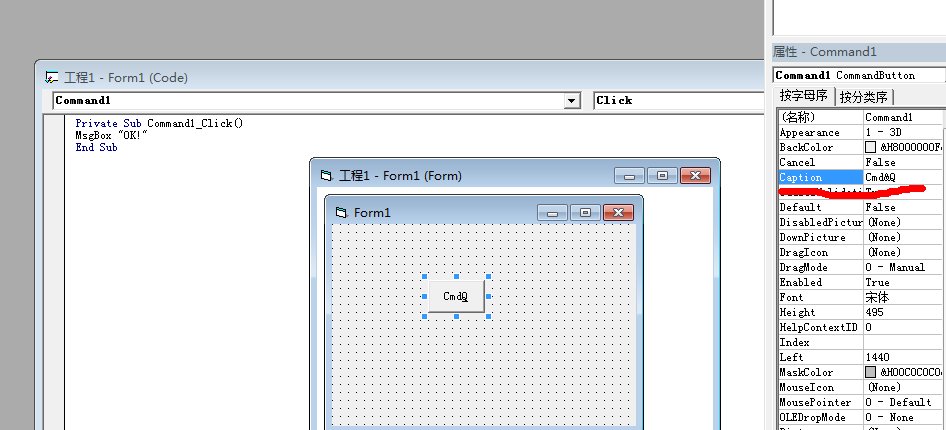Select the CmdQ button on the form

coord(456,297)
